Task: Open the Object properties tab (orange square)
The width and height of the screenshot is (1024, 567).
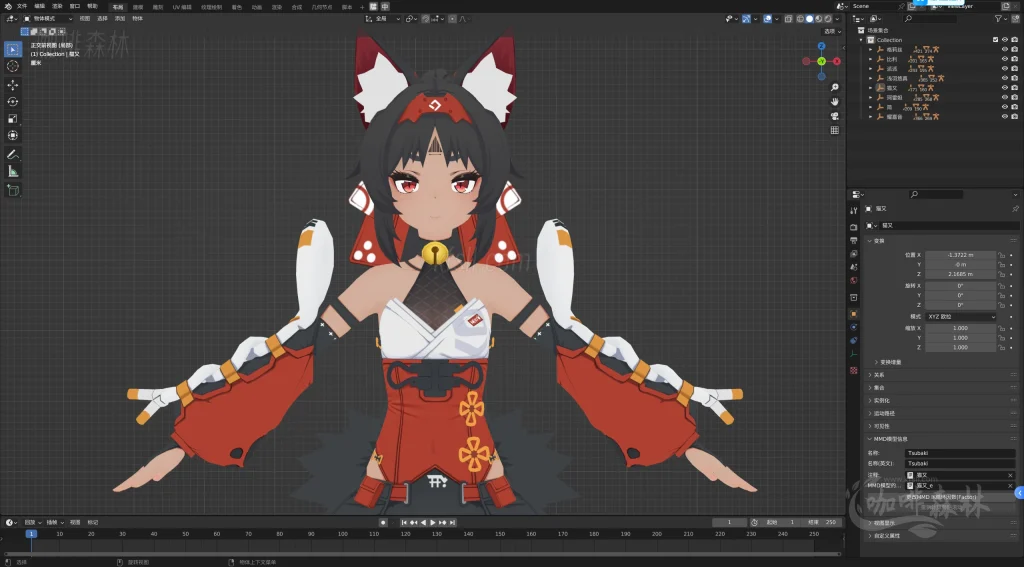Action: 854,314
